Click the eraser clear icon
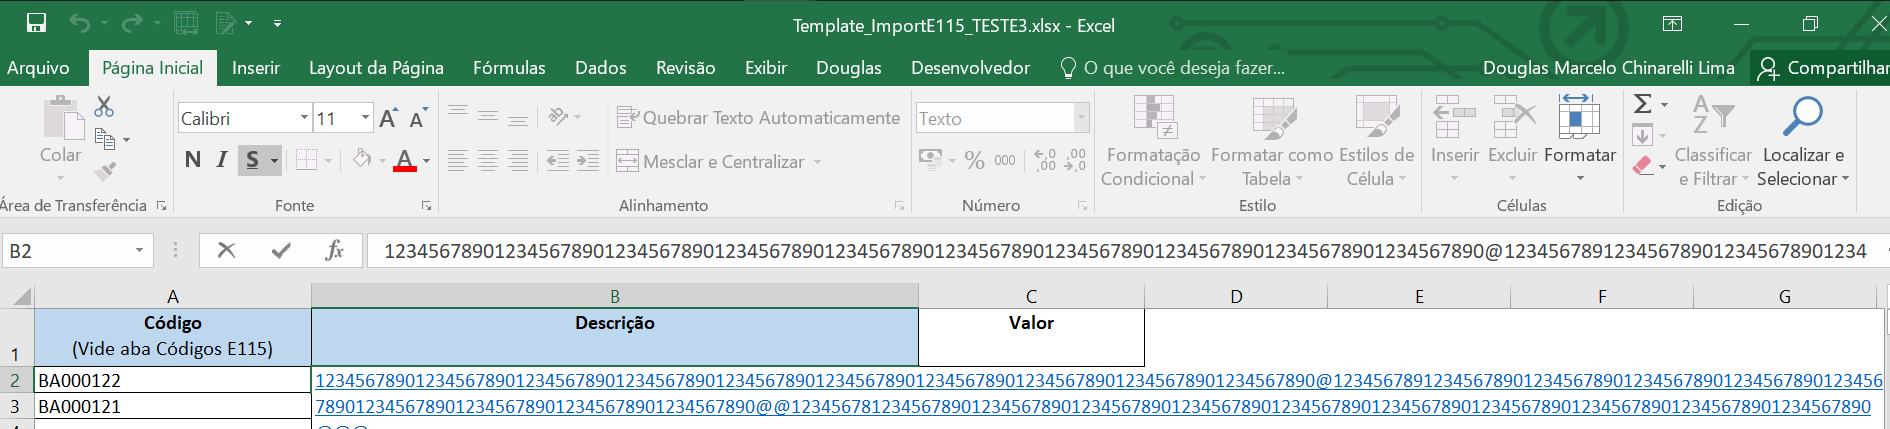The width and height of the screenshot is (1890, 429). (x=1643, y=165)
